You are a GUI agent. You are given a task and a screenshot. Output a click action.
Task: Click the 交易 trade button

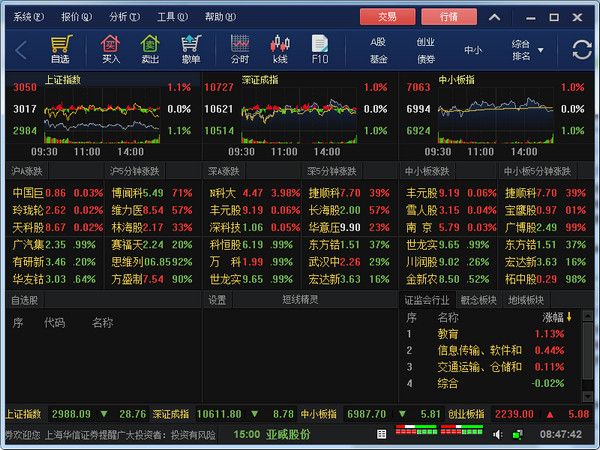387,17
